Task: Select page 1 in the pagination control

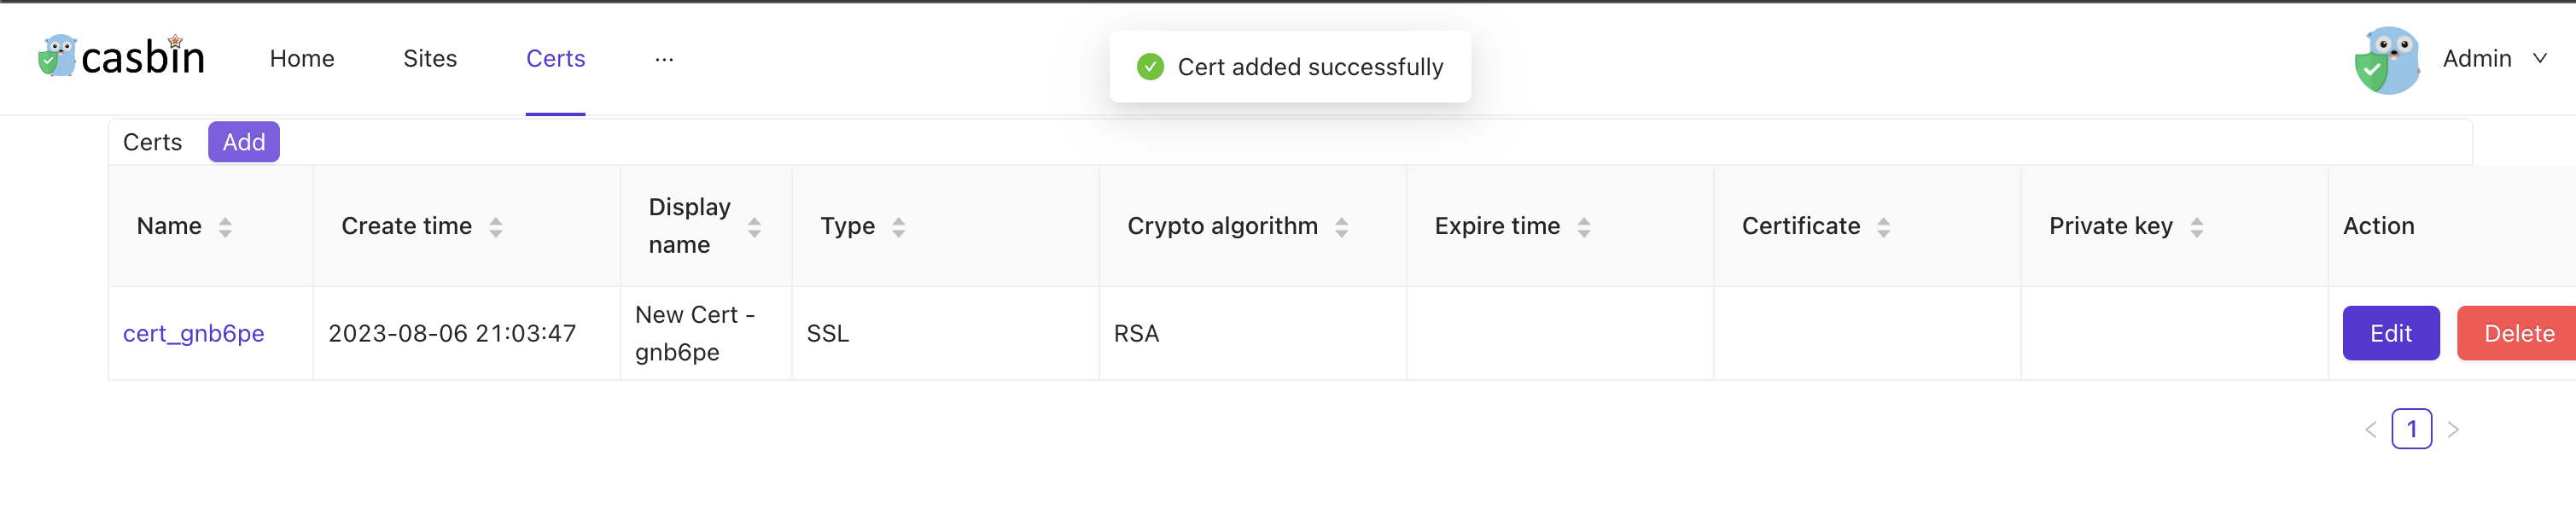Action: pos(2413,428)
